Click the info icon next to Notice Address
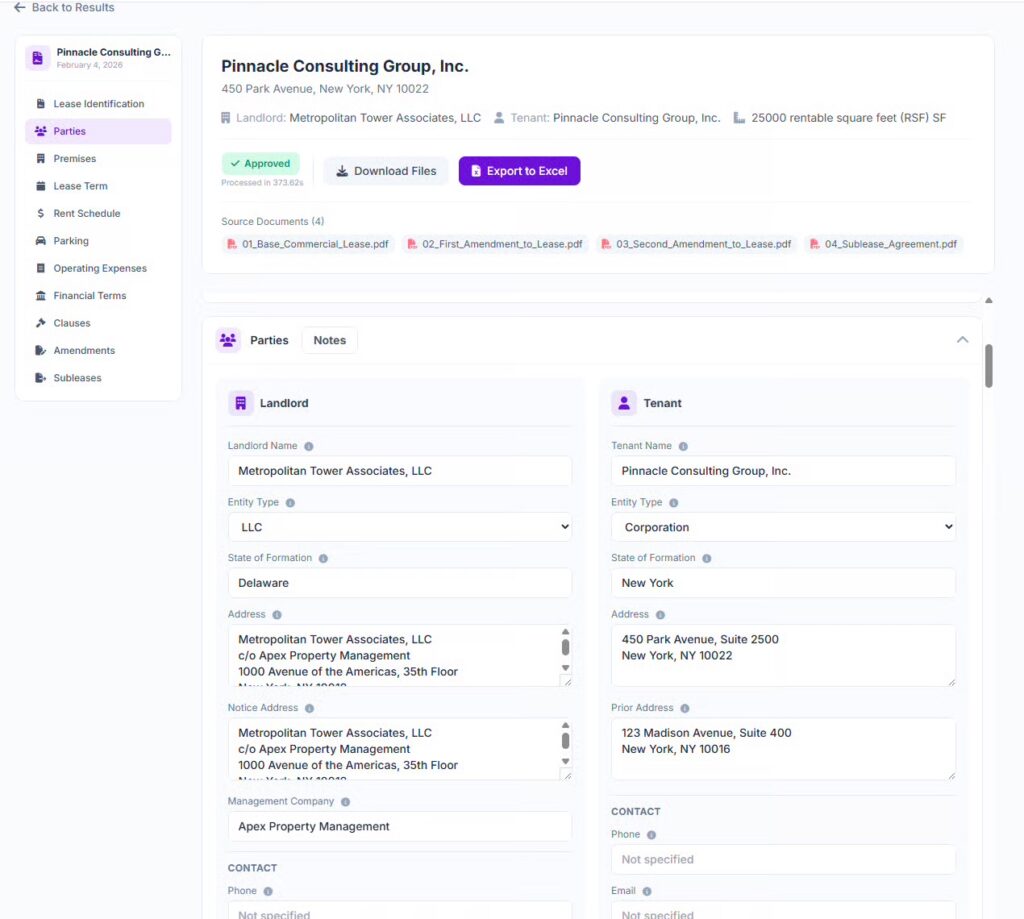 pyautogui.click(x=309, y=708)
